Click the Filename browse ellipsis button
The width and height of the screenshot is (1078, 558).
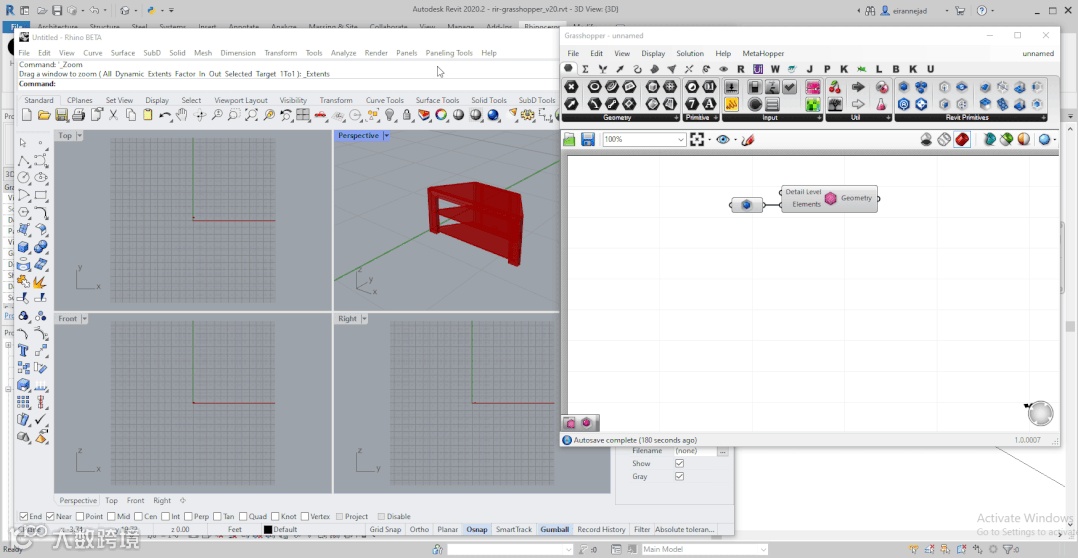click(x=722, y=451)
